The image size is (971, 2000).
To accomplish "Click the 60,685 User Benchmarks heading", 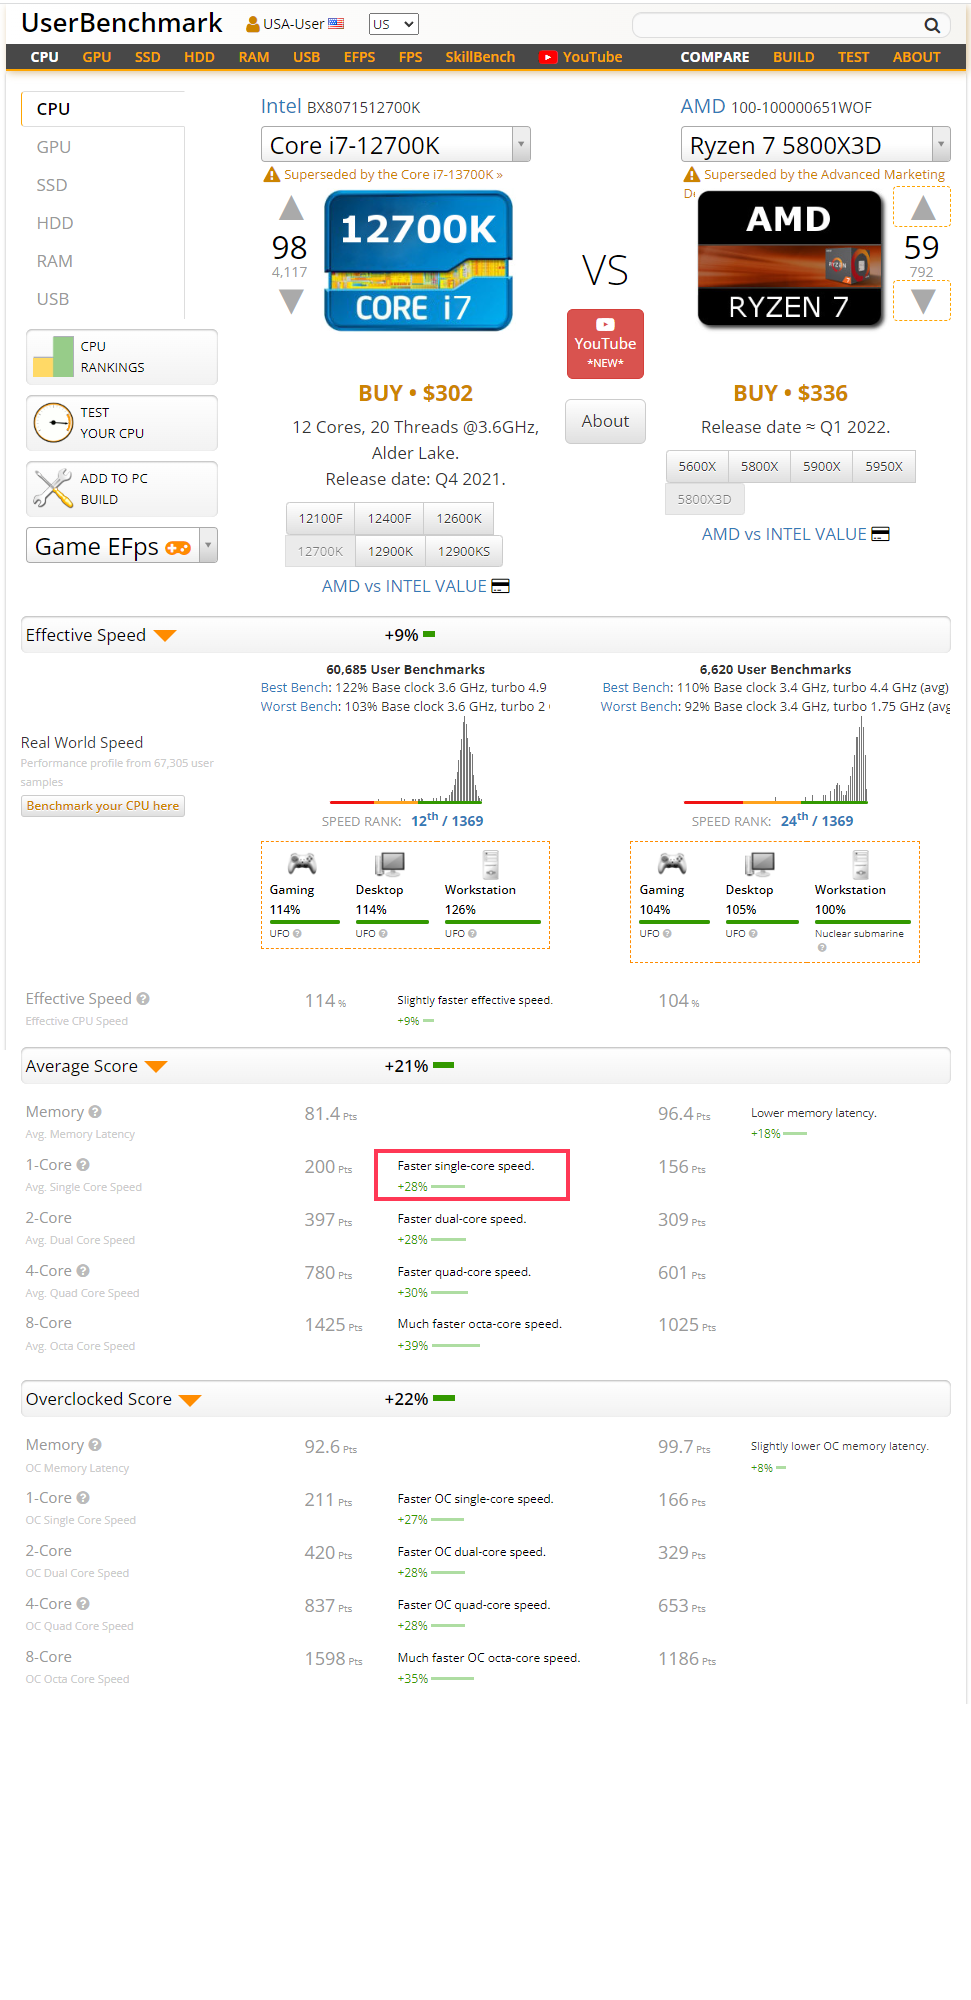I will (x=406, y=670).
